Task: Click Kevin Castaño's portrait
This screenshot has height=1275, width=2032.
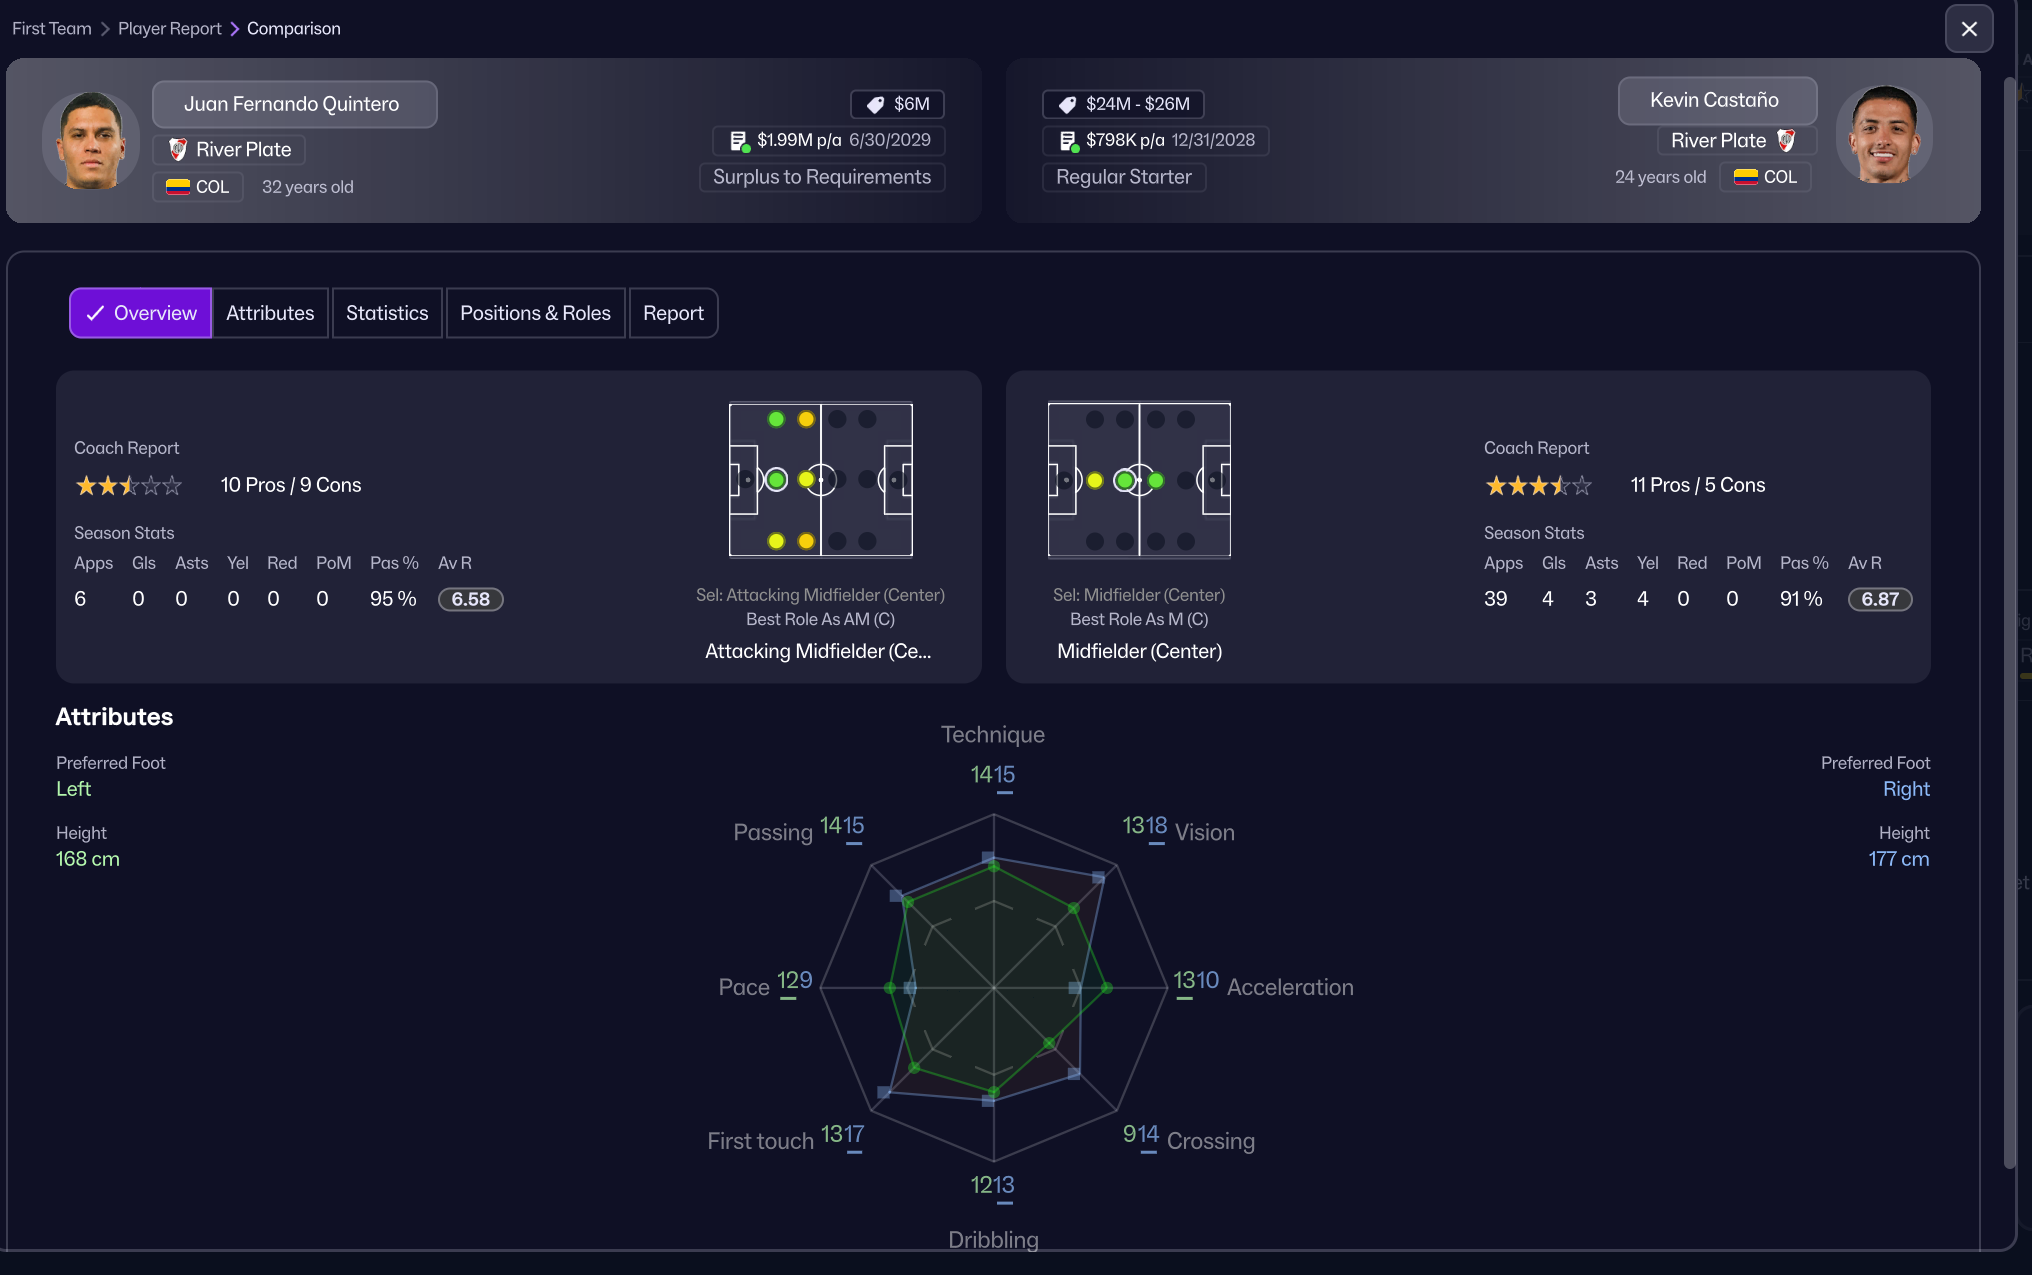Action: [1884, 134]
